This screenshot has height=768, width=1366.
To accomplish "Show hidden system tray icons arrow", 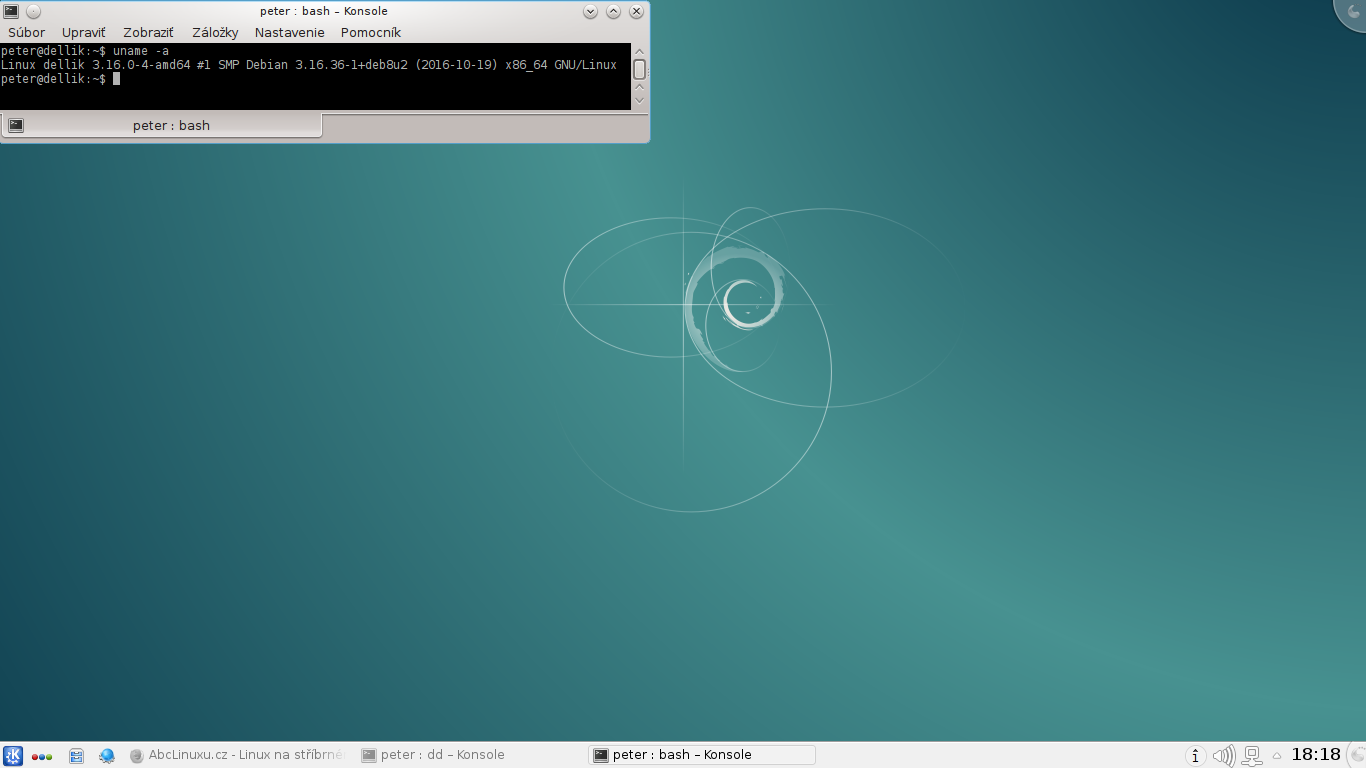I will pos(1277,756).
